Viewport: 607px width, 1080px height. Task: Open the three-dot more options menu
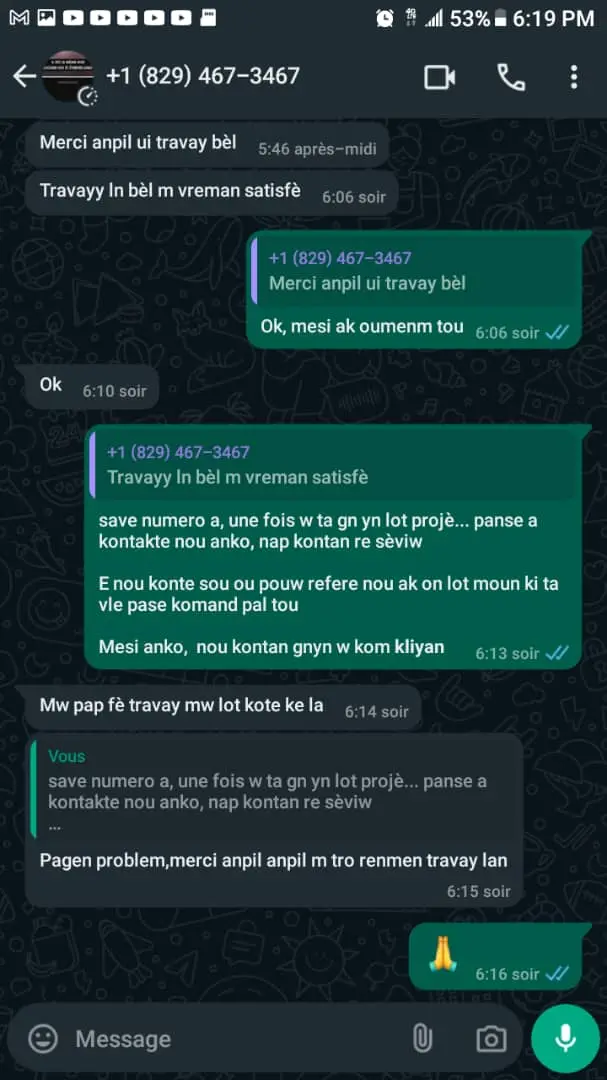click(x=573, y=77)
